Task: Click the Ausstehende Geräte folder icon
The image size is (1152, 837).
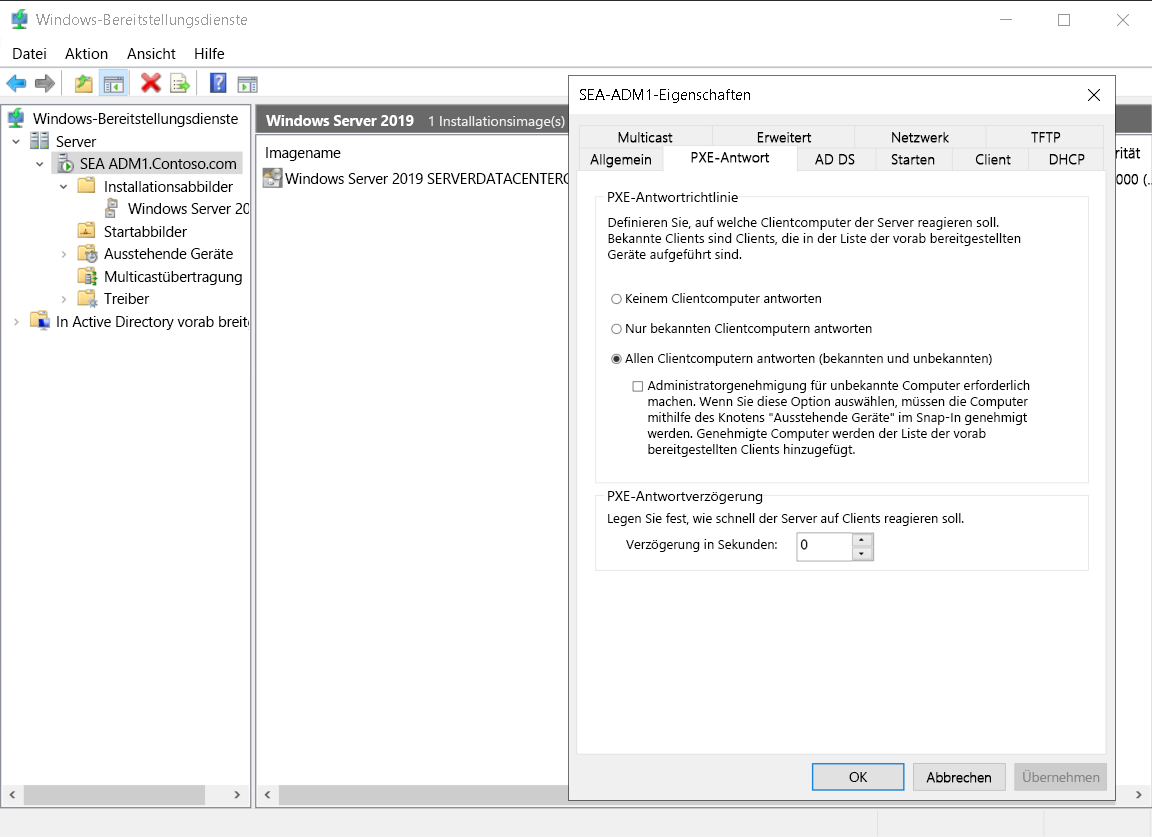Action: (x=87, y=254)
